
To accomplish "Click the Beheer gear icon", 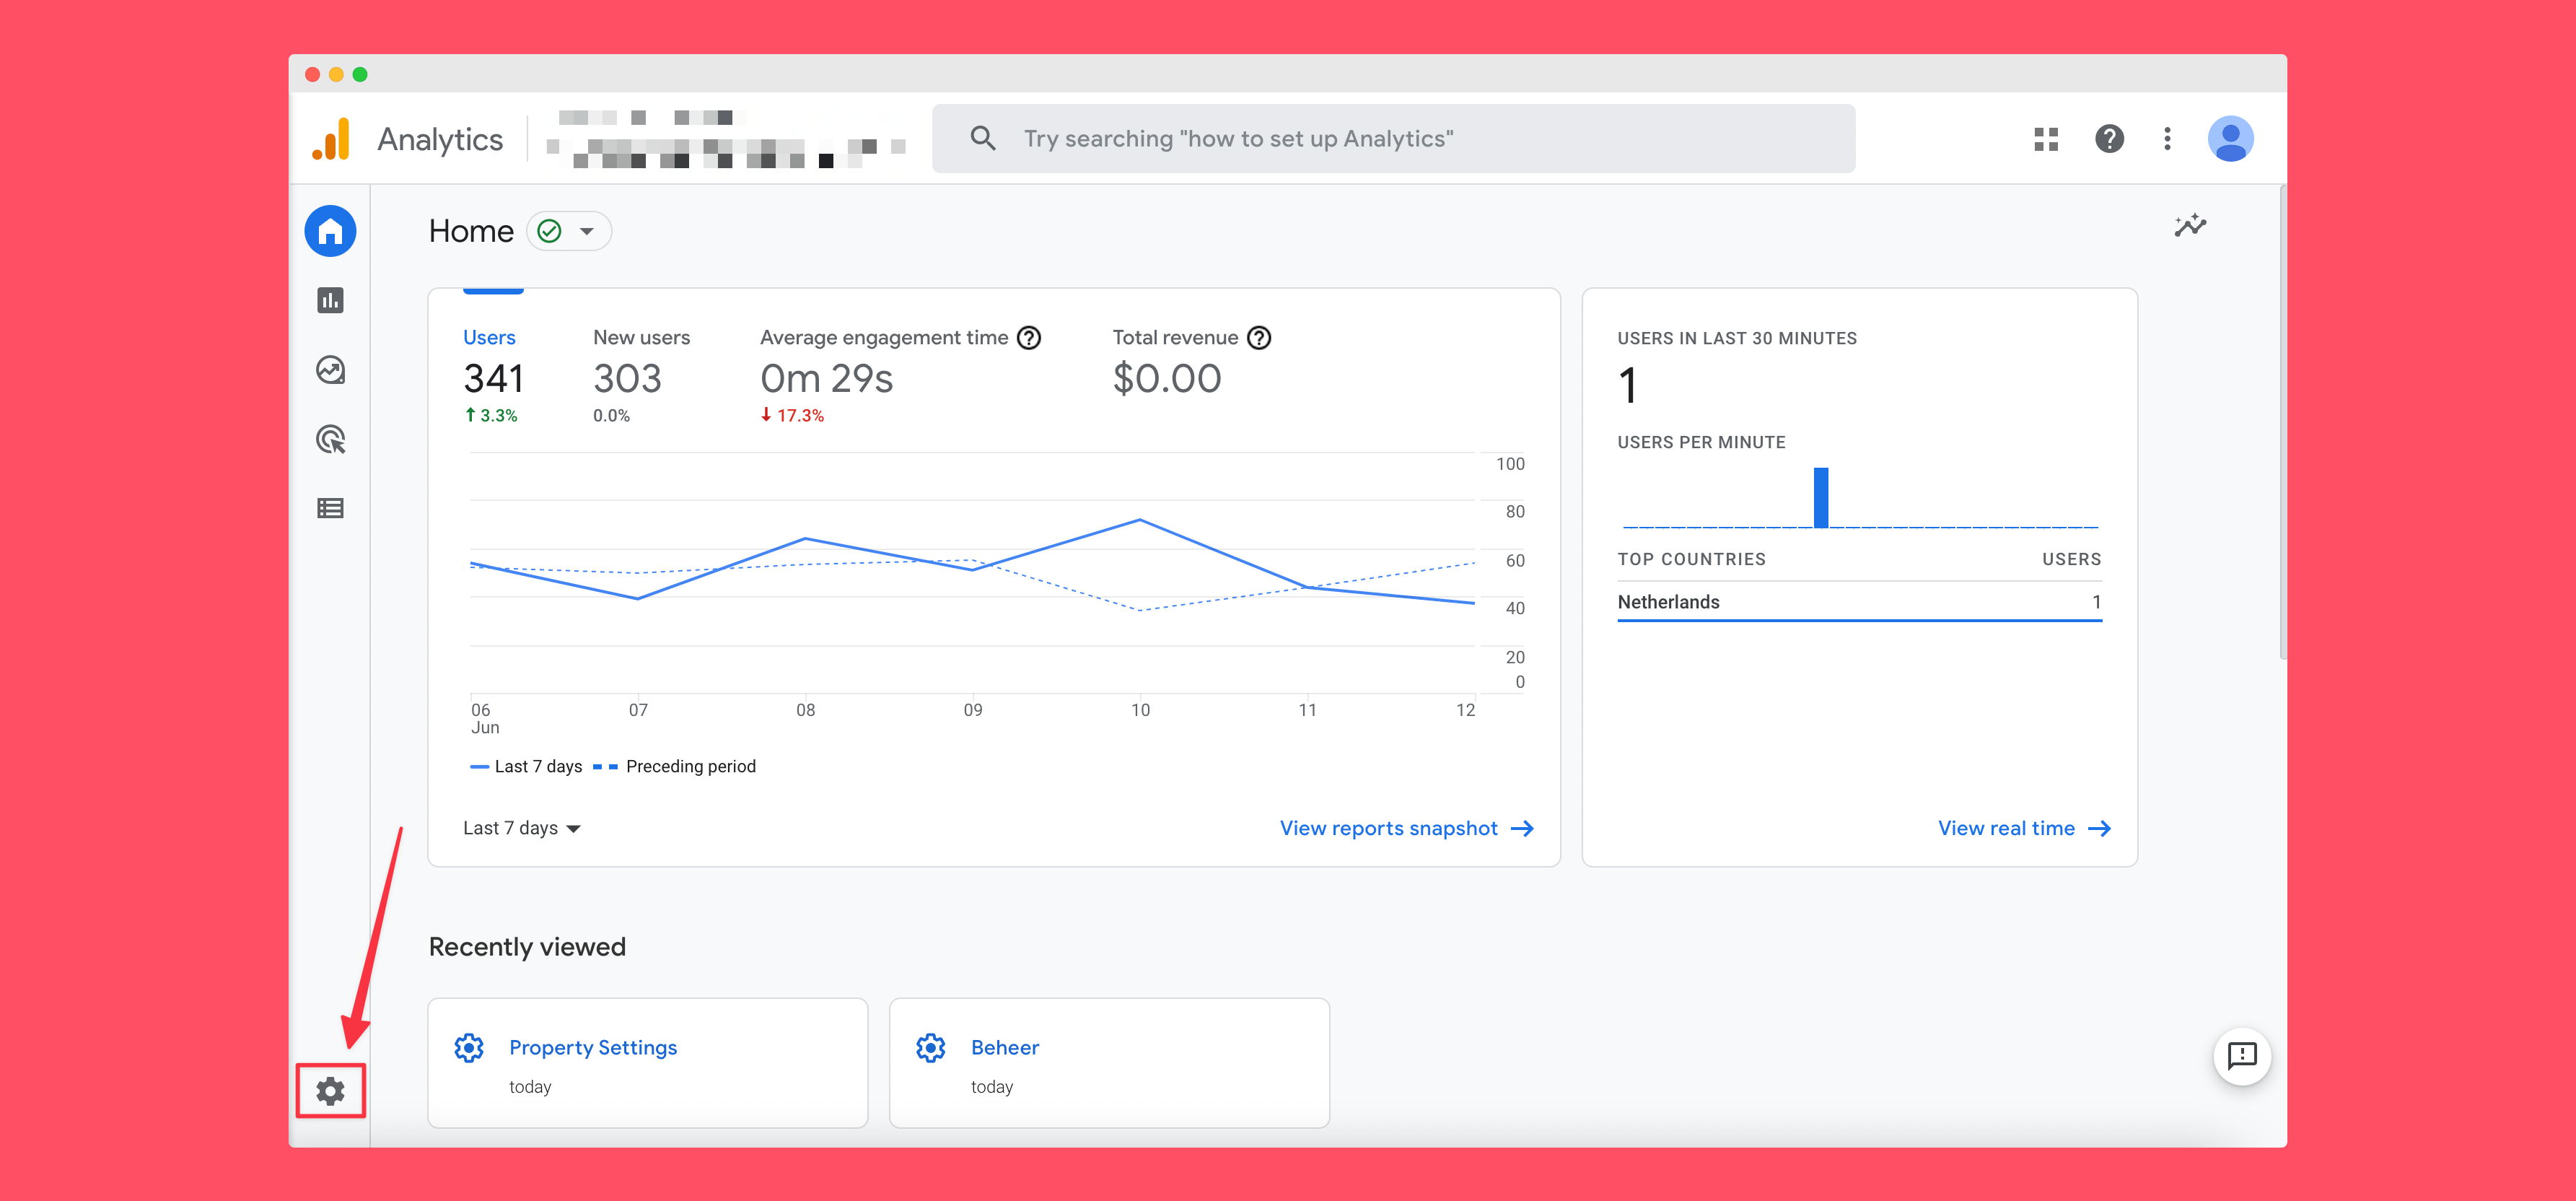I will (930, 1048).
